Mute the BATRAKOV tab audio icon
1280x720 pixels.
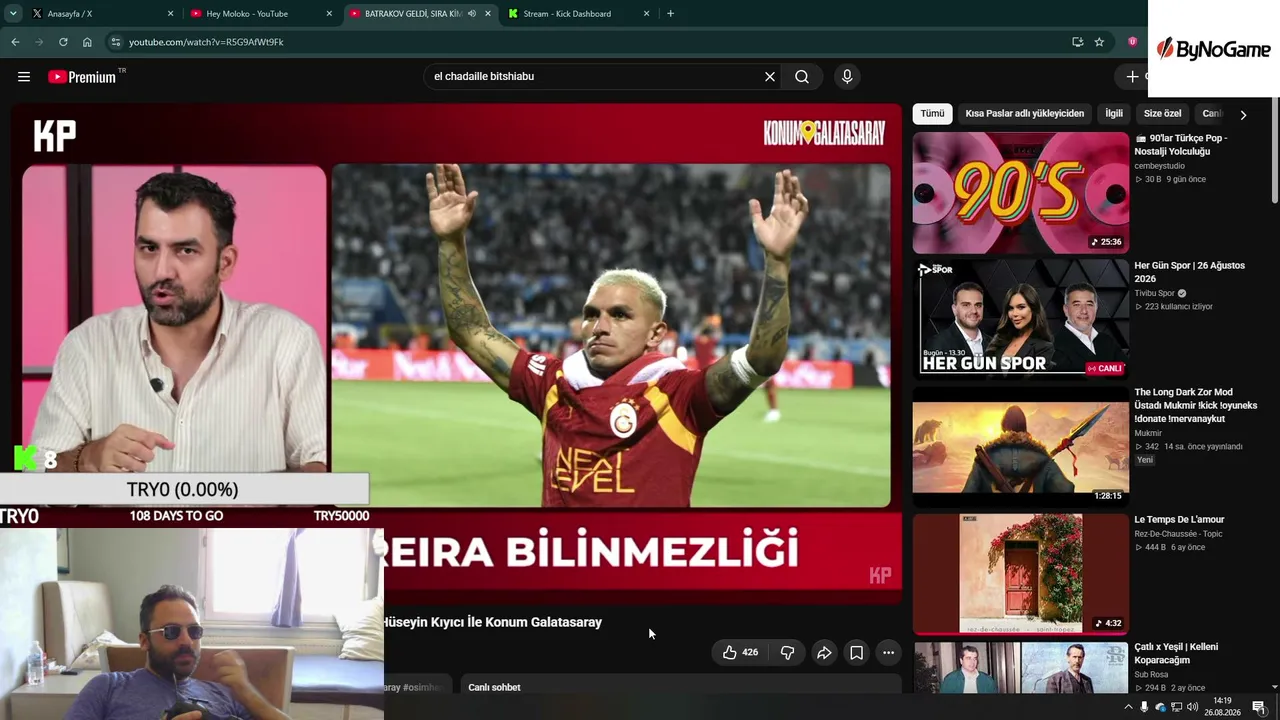click(x=472, y=14)
